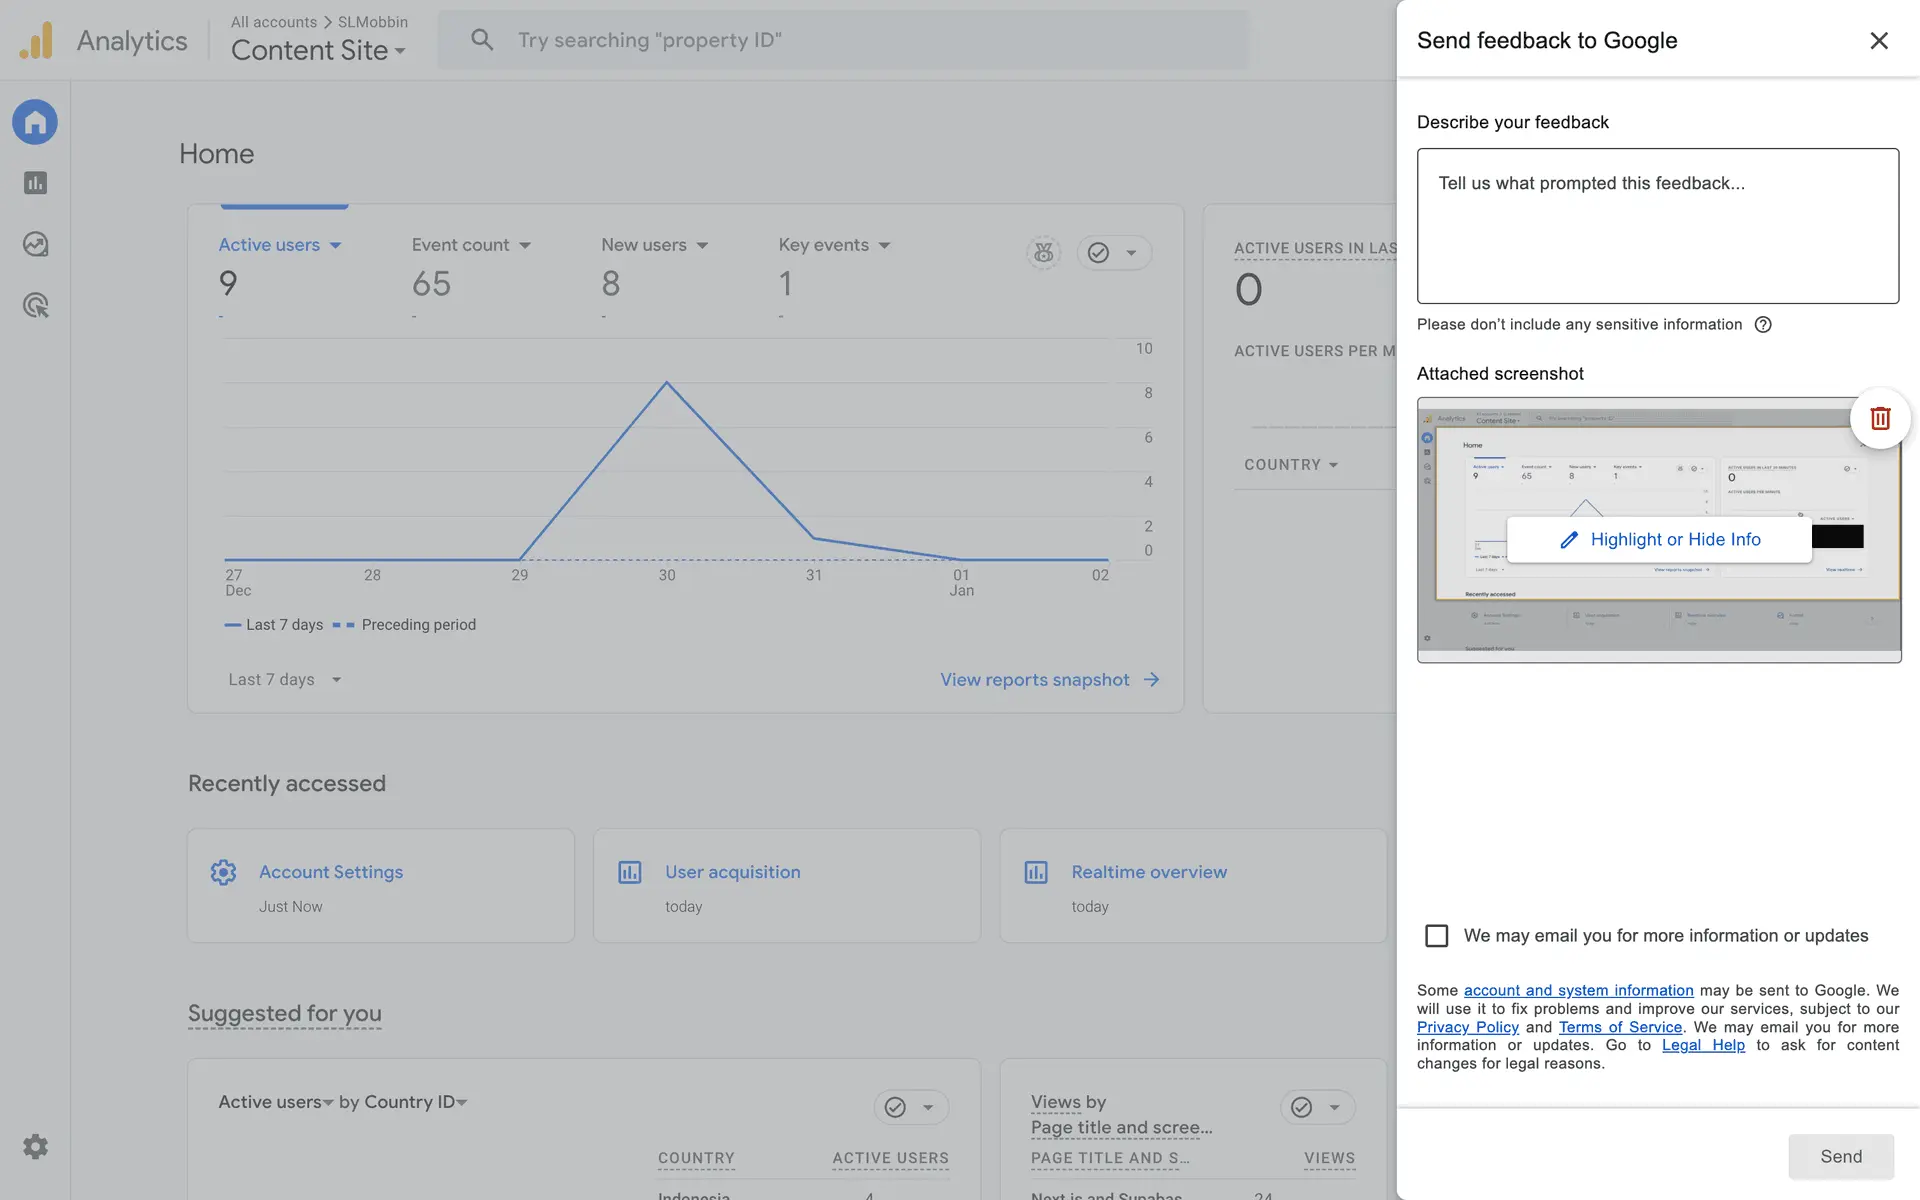Click the Analytics insights icon on card
Image resolution: width=1920 pixels, height=1200 pixels.
[1043, 253]
